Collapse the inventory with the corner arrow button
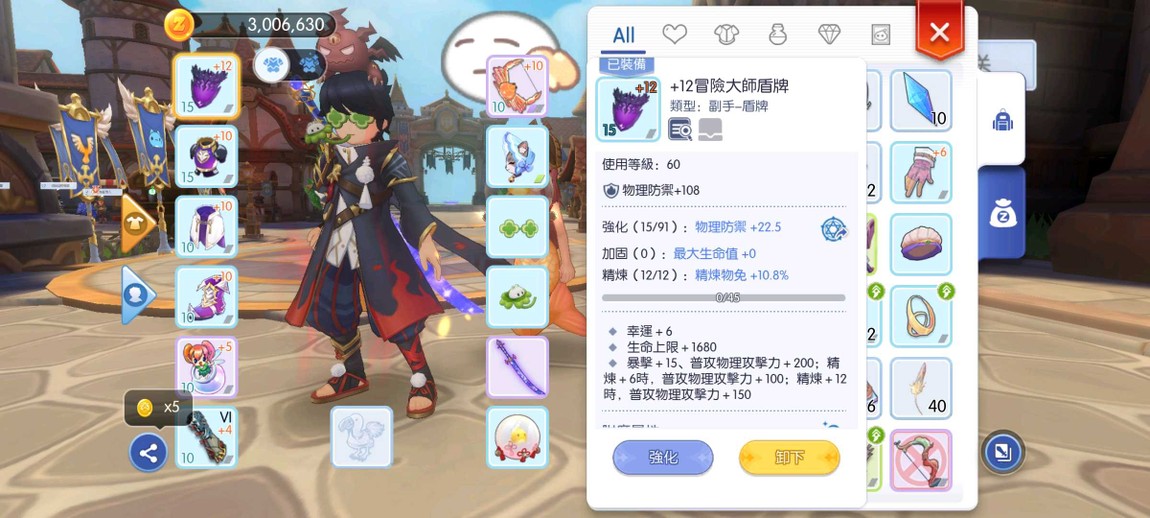 1003,451
